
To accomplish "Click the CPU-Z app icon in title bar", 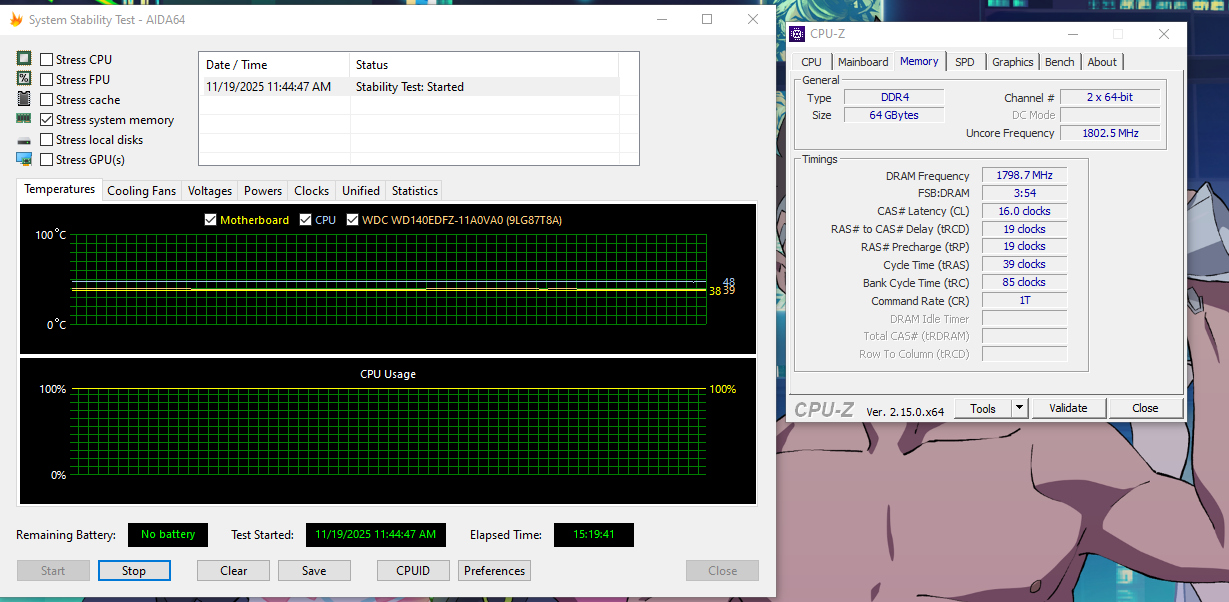I will [x=797, y=34].
